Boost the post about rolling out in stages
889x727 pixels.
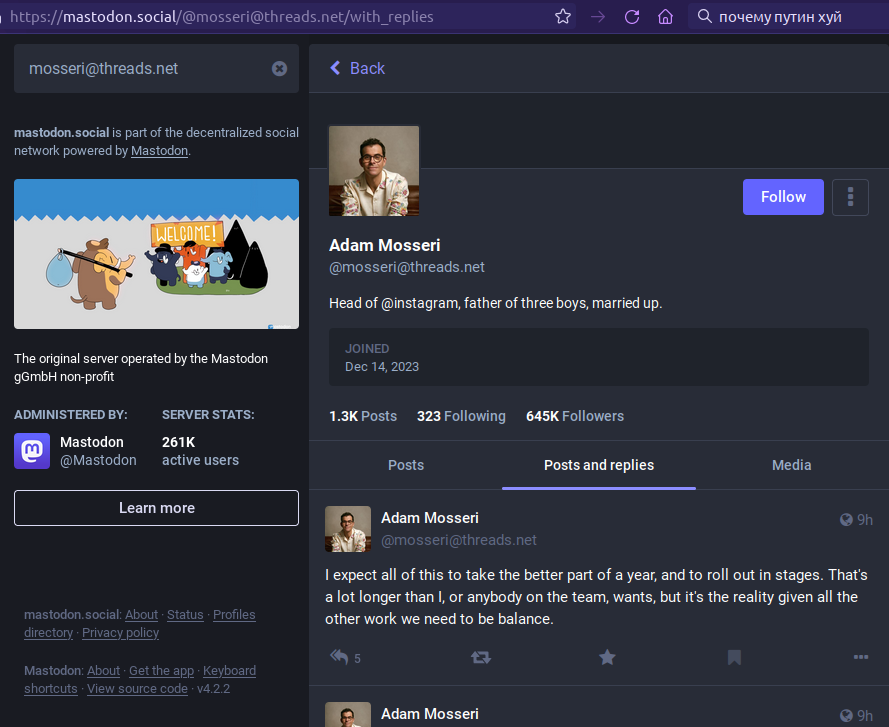pyautogui.click(x=480, y=657)
